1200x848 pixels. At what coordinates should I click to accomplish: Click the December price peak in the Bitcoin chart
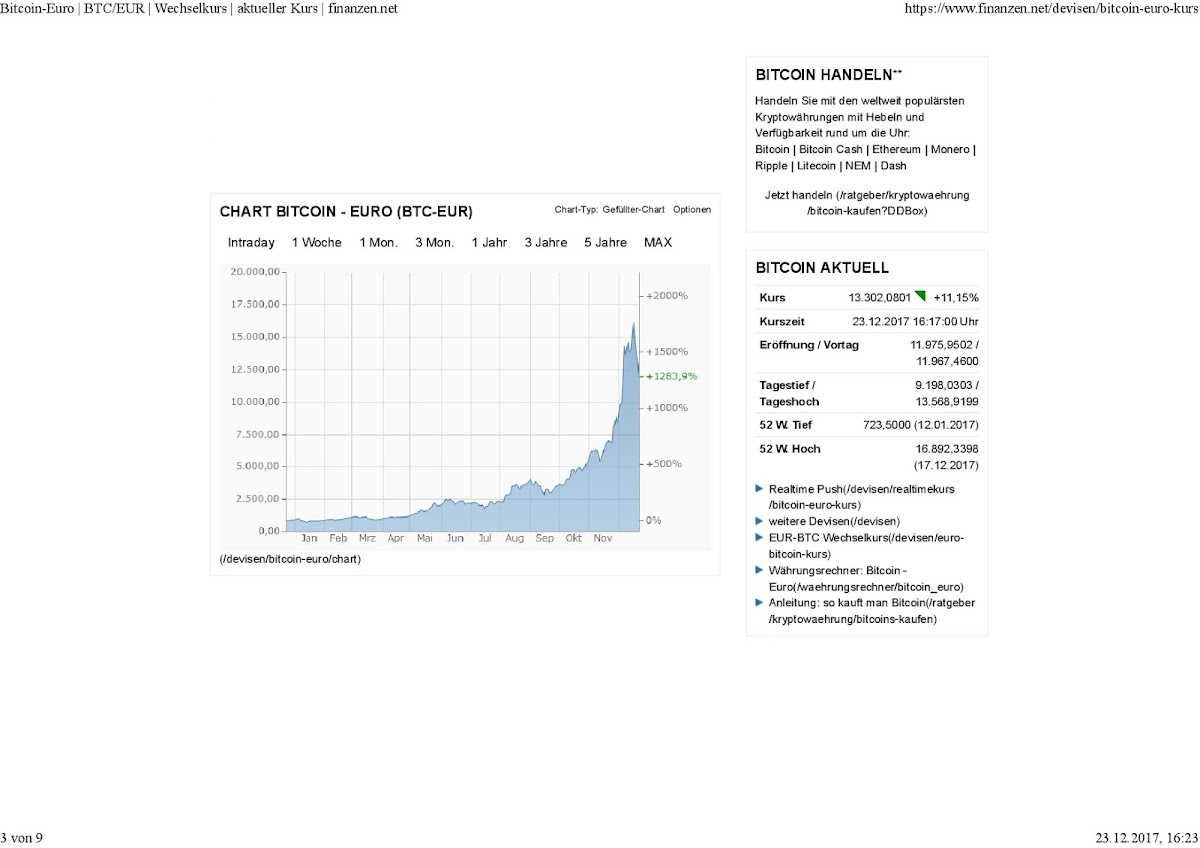tap(633, 325)
